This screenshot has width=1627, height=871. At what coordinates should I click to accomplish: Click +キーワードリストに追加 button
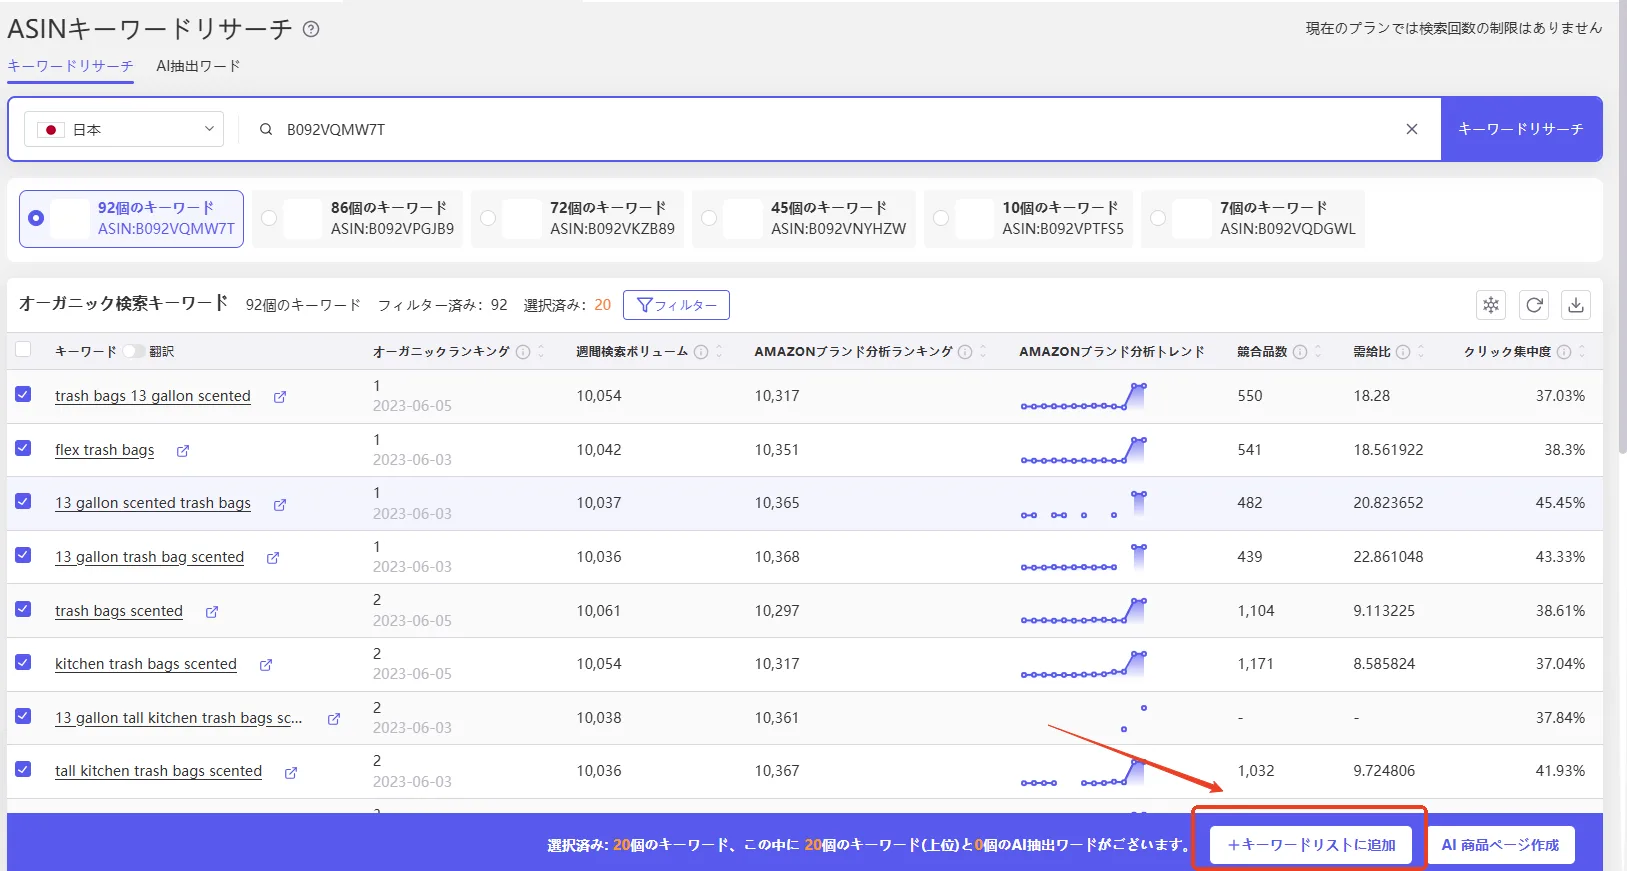coord(1311,845)
